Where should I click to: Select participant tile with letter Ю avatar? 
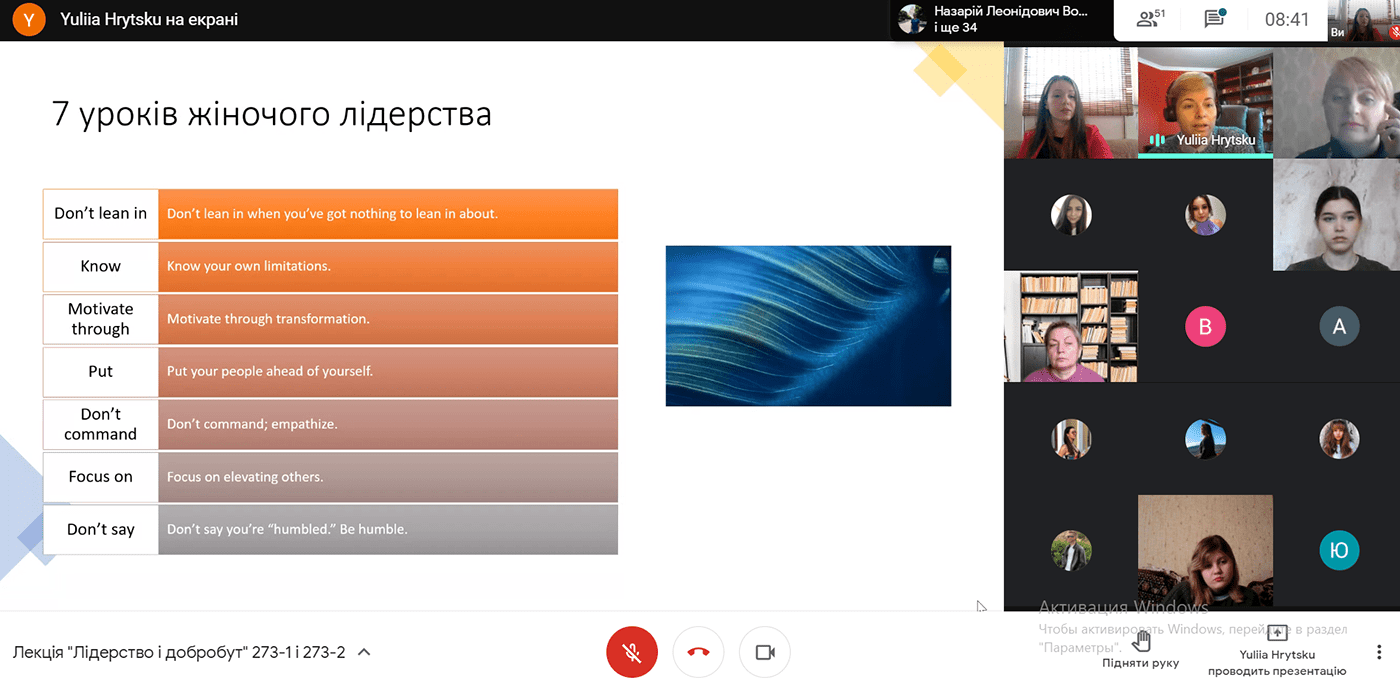tap(1339, 550)
